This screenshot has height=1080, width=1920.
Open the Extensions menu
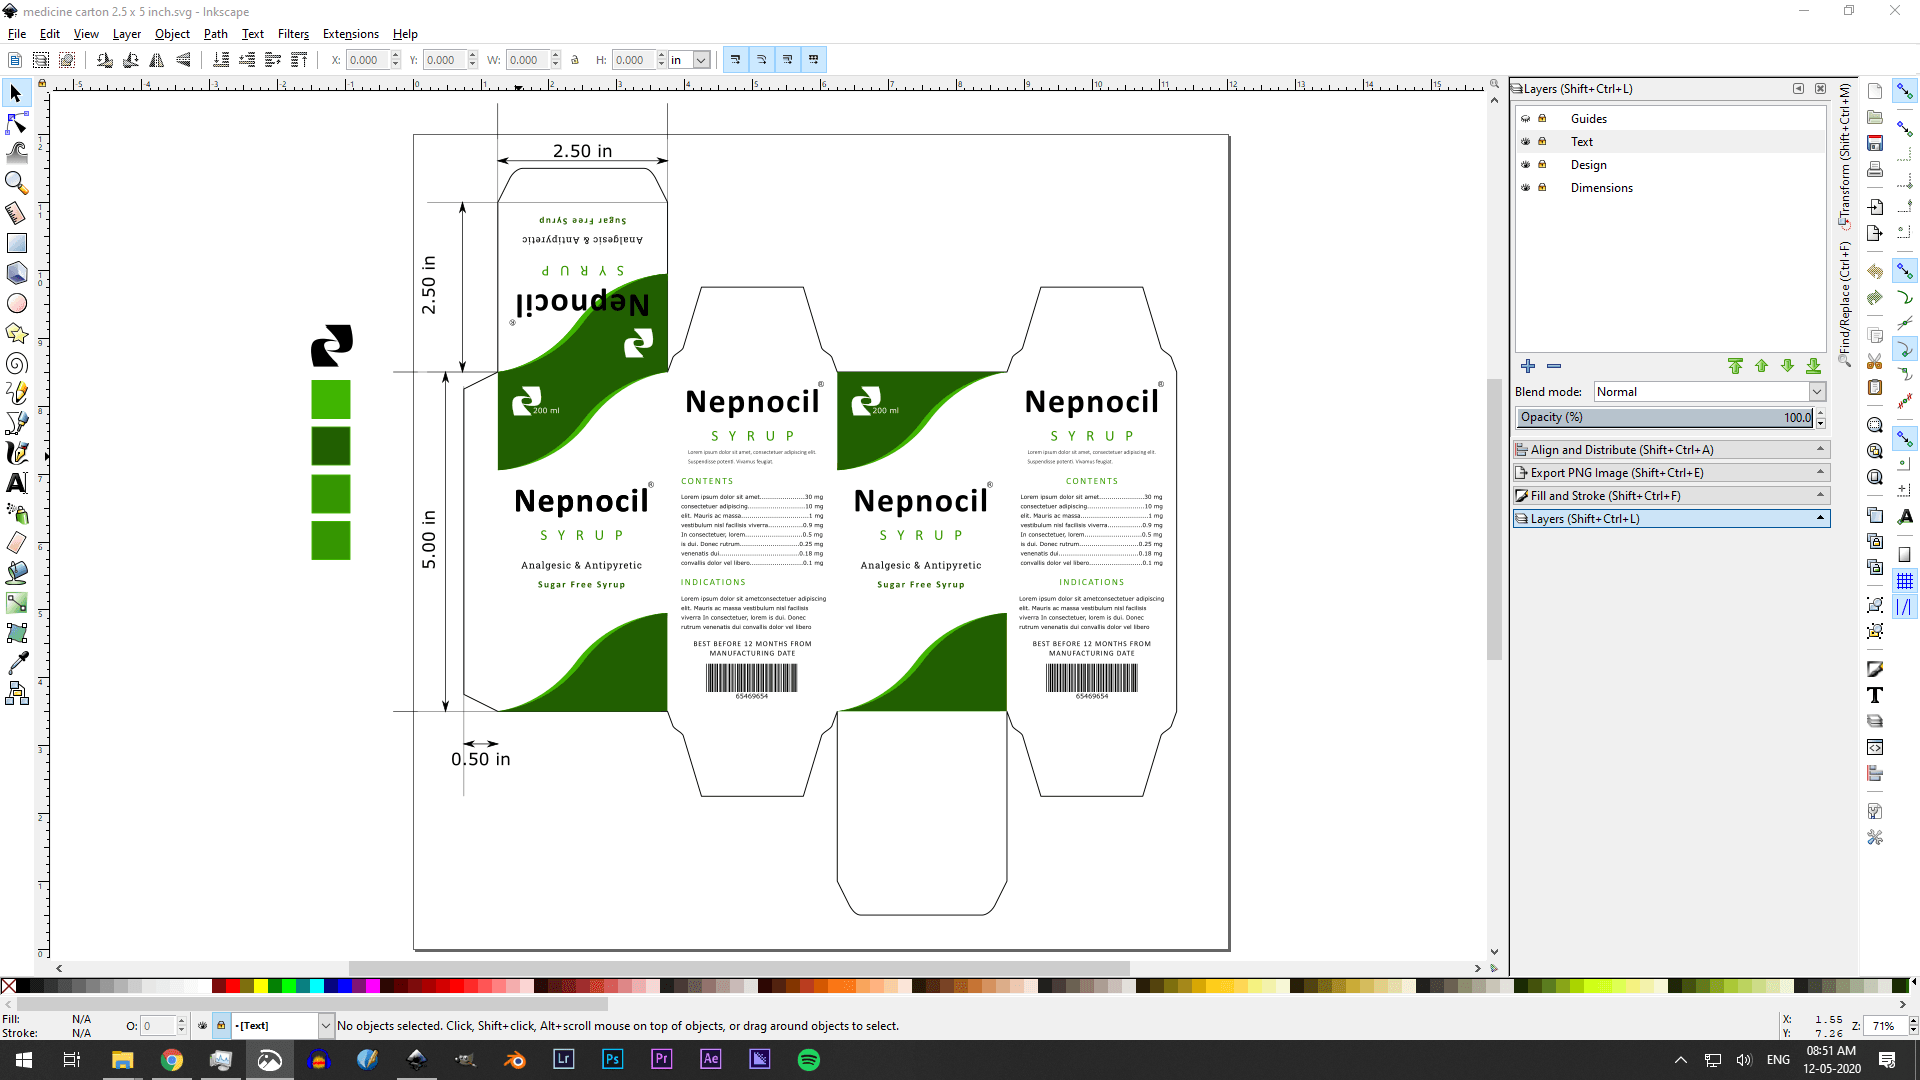pos(350,34)
